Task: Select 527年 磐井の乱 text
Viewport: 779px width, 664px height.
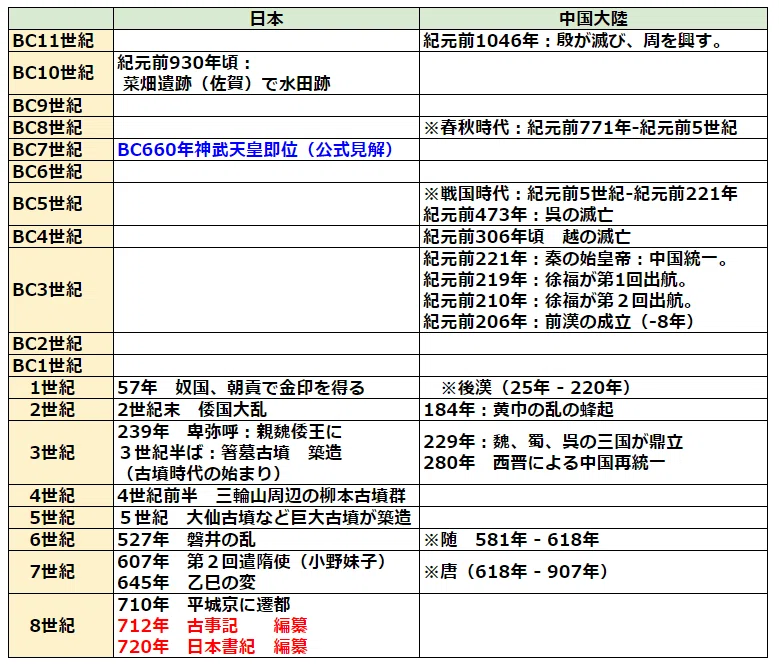Action: tap(186, 539)
